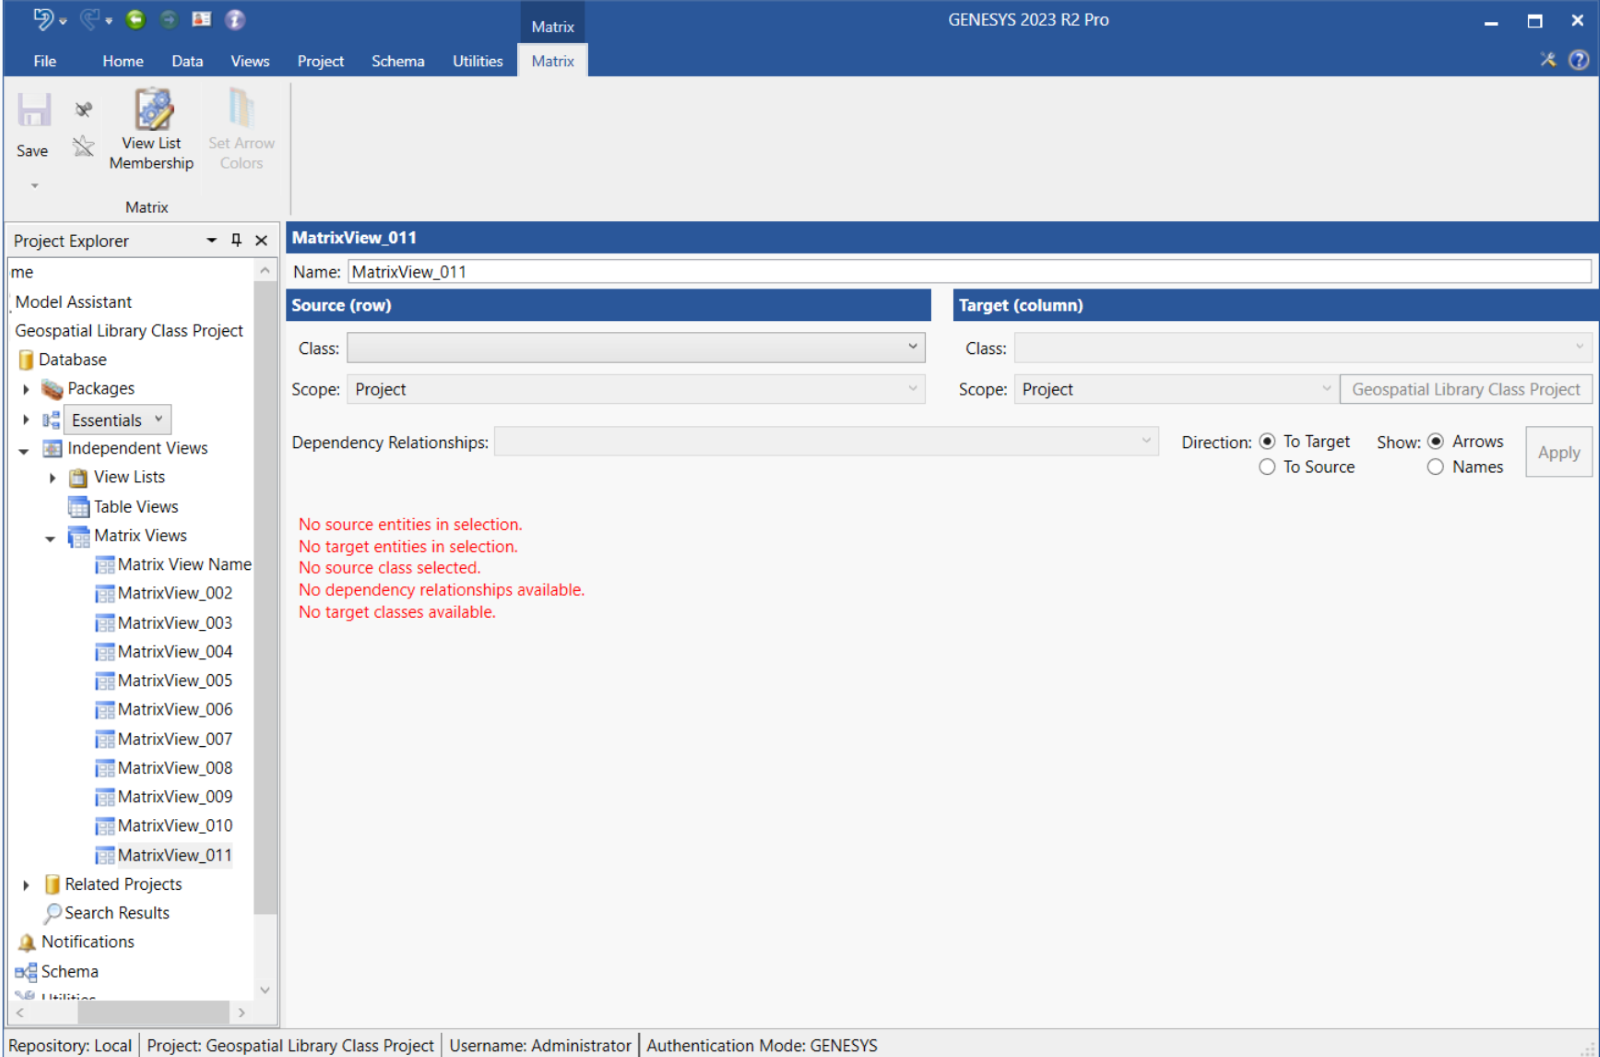1600x1057 pixels.
Task: Select the To Target direction radio
Action: (1267, 441)
